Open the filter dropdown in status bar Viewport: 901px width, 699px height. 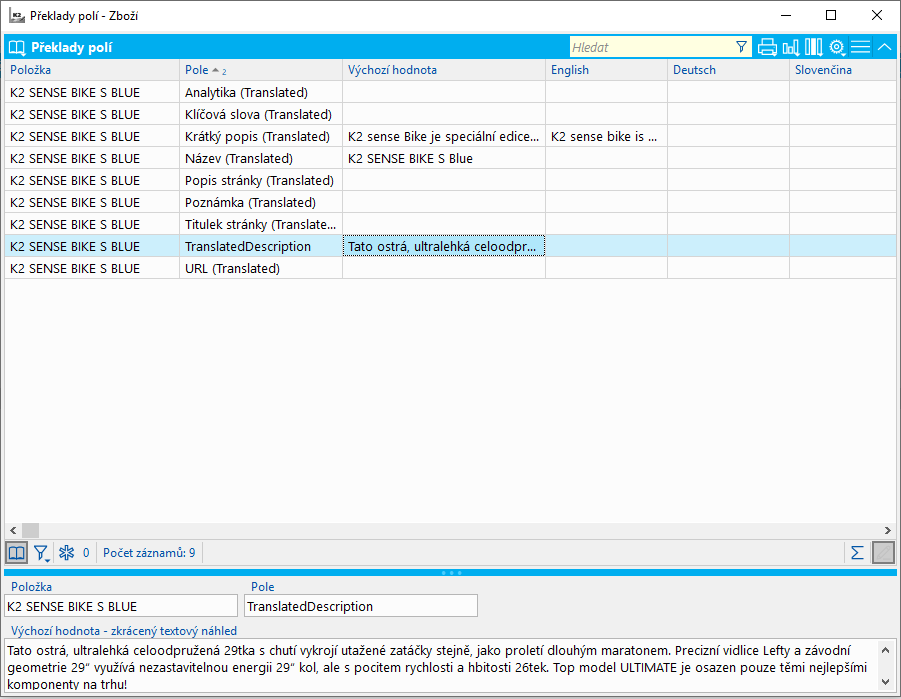point(41,553)
